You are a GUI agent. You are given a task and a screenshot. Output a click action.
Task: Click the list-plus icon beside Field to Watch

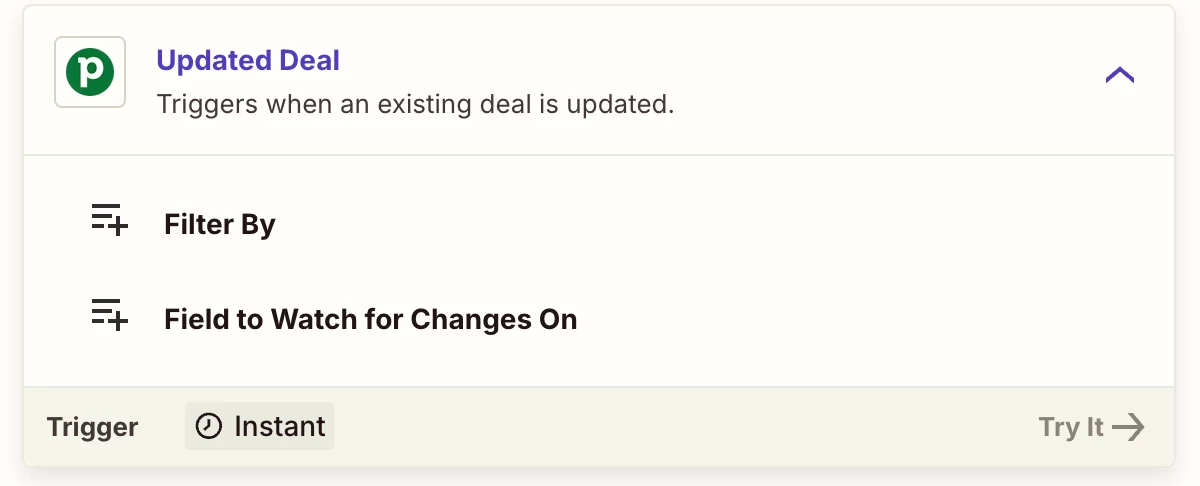[x=110, y=315]
